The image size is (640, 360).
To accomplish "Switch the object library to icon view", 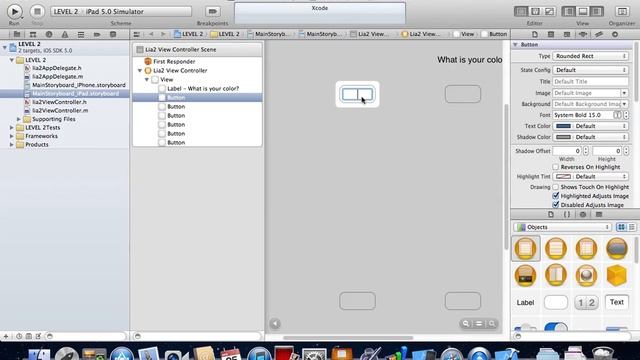I will pos(621,227).
